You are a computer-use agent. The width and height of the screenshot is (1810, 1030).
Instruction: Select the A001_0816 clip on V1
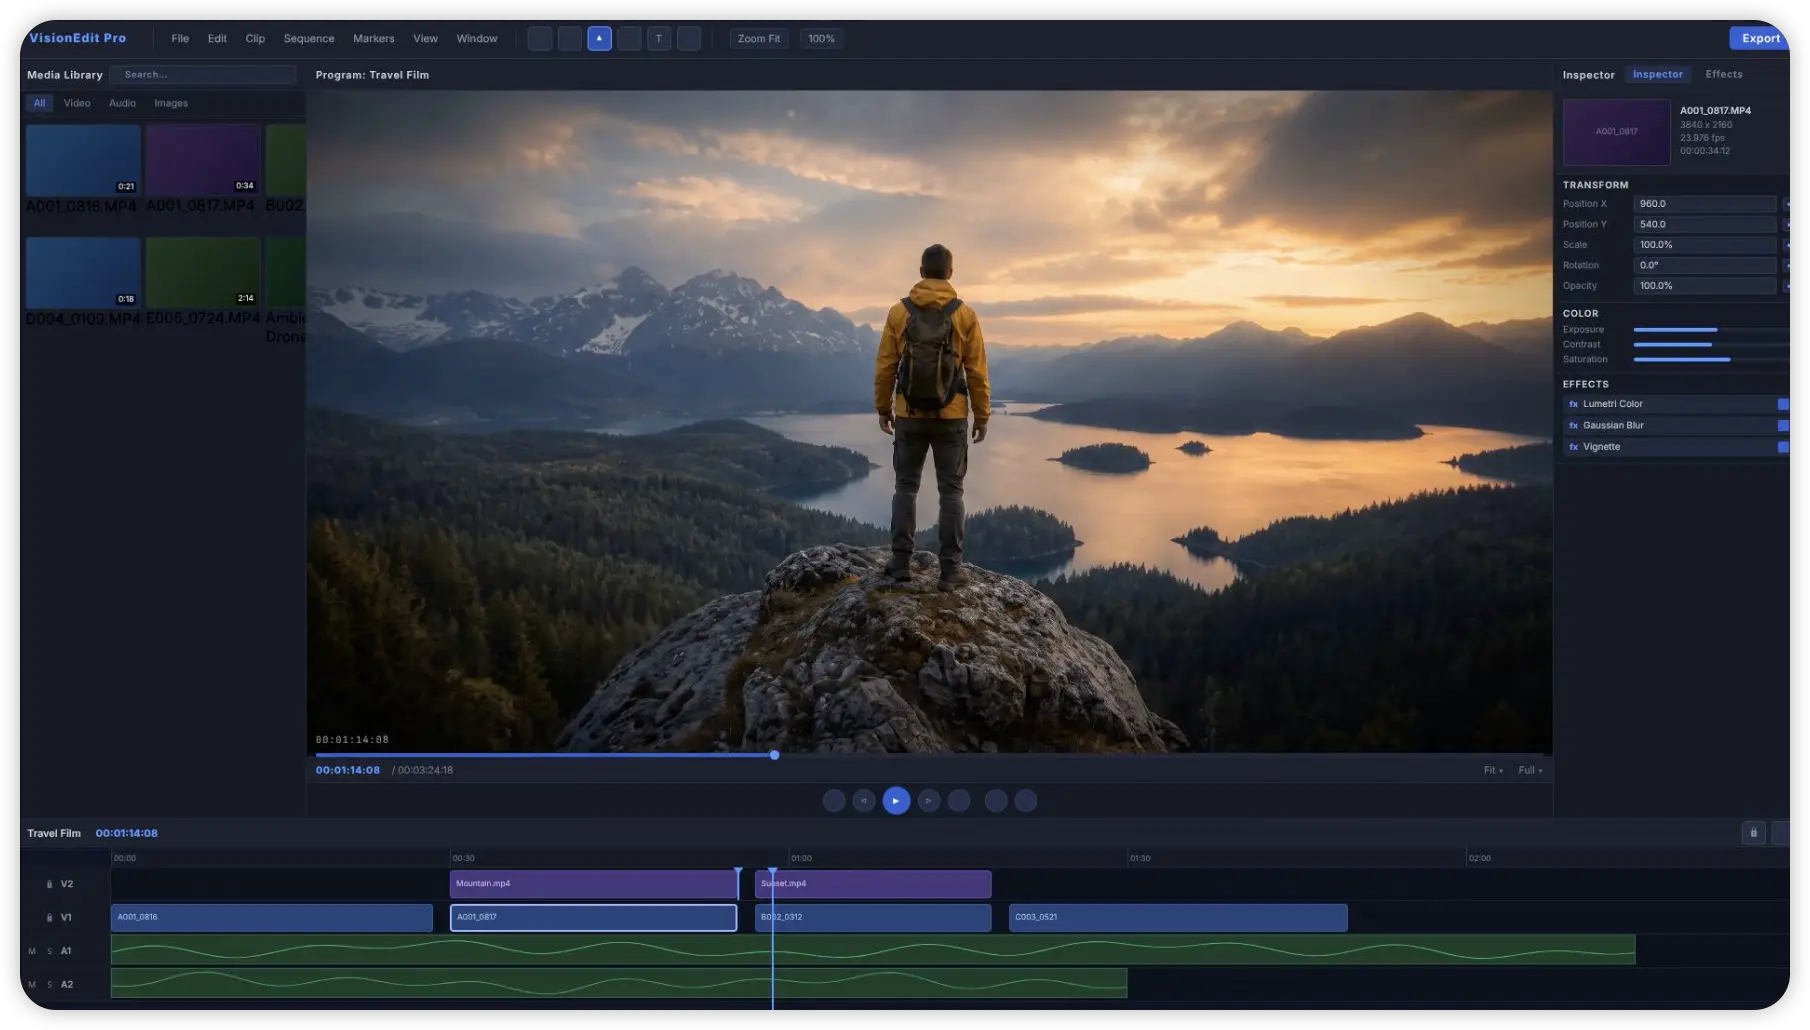(x=272, y=917)
